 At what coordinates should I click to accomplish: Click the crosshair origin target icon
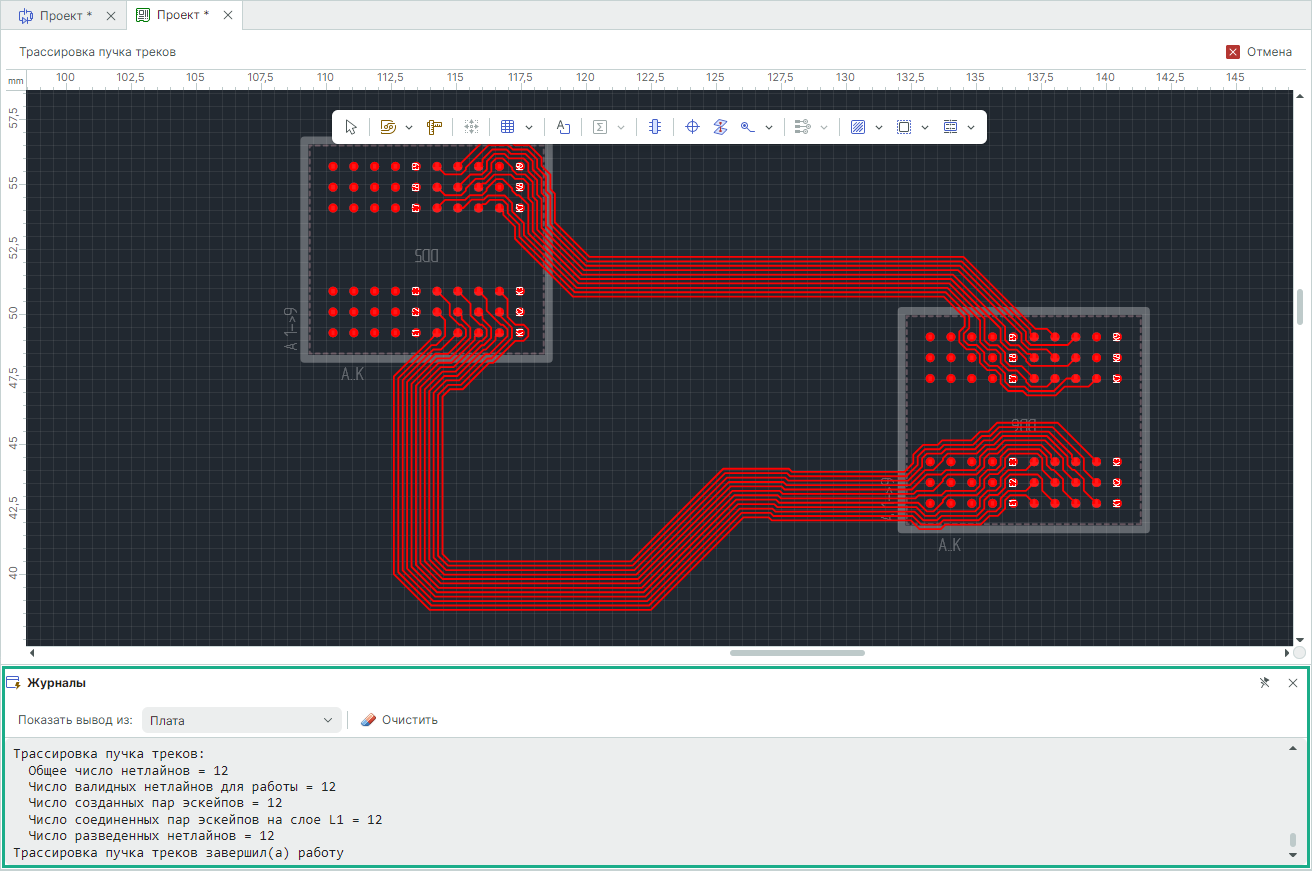692,127
